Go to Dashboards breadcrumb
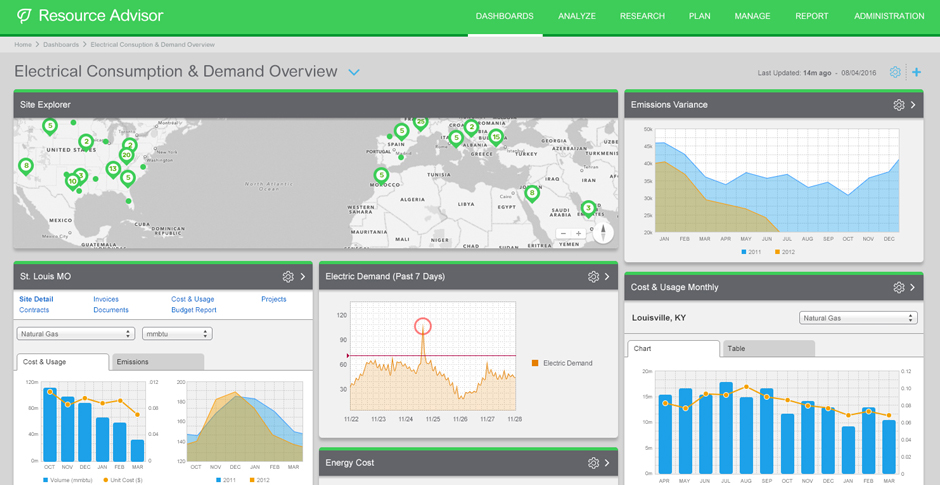940x485 pixels. (61, 44)
